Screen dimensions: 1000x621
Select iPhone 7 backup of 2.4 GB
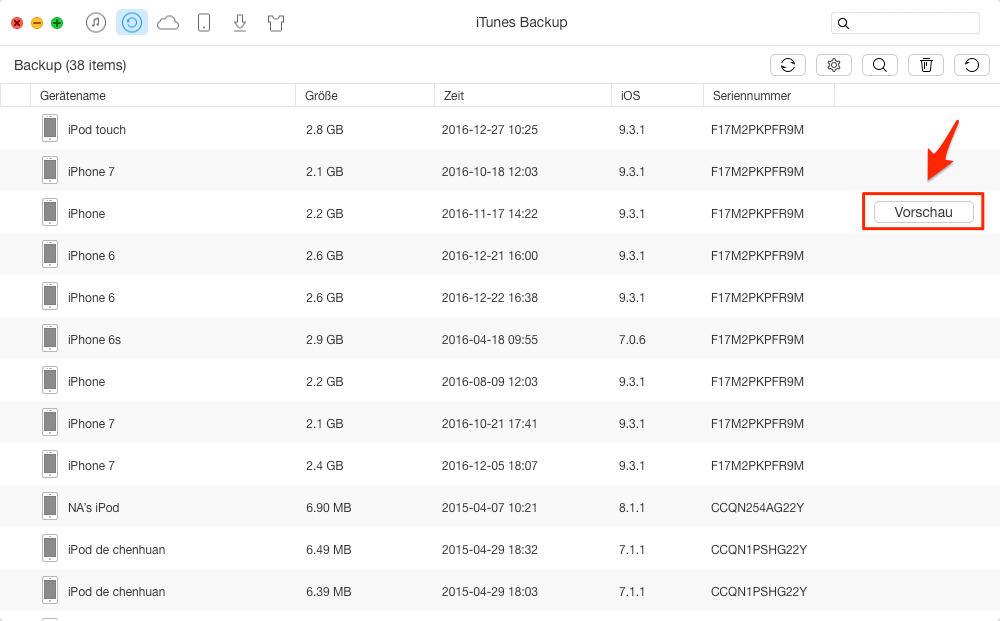coord(500,465)
